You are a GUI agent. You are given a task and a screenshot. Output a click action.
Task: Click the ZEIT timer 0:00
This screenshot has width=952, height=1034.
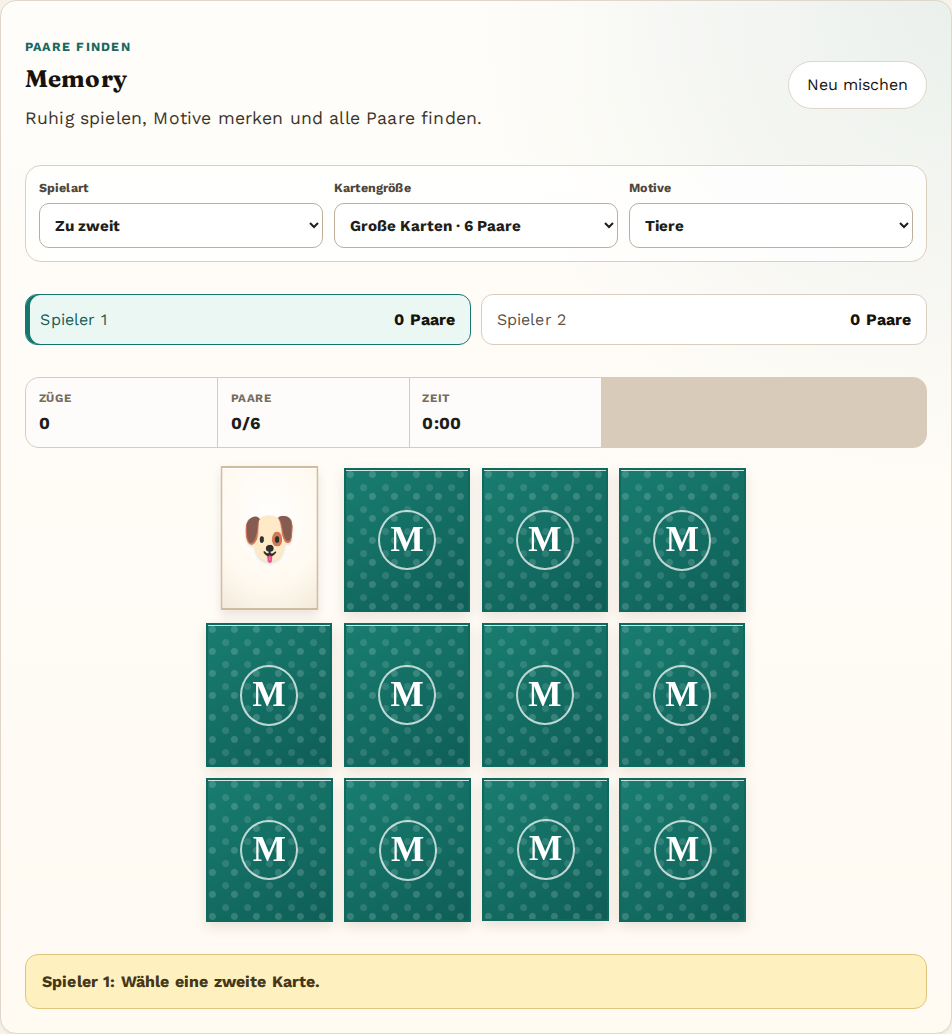pyautogui.click(x=441, y=423)
